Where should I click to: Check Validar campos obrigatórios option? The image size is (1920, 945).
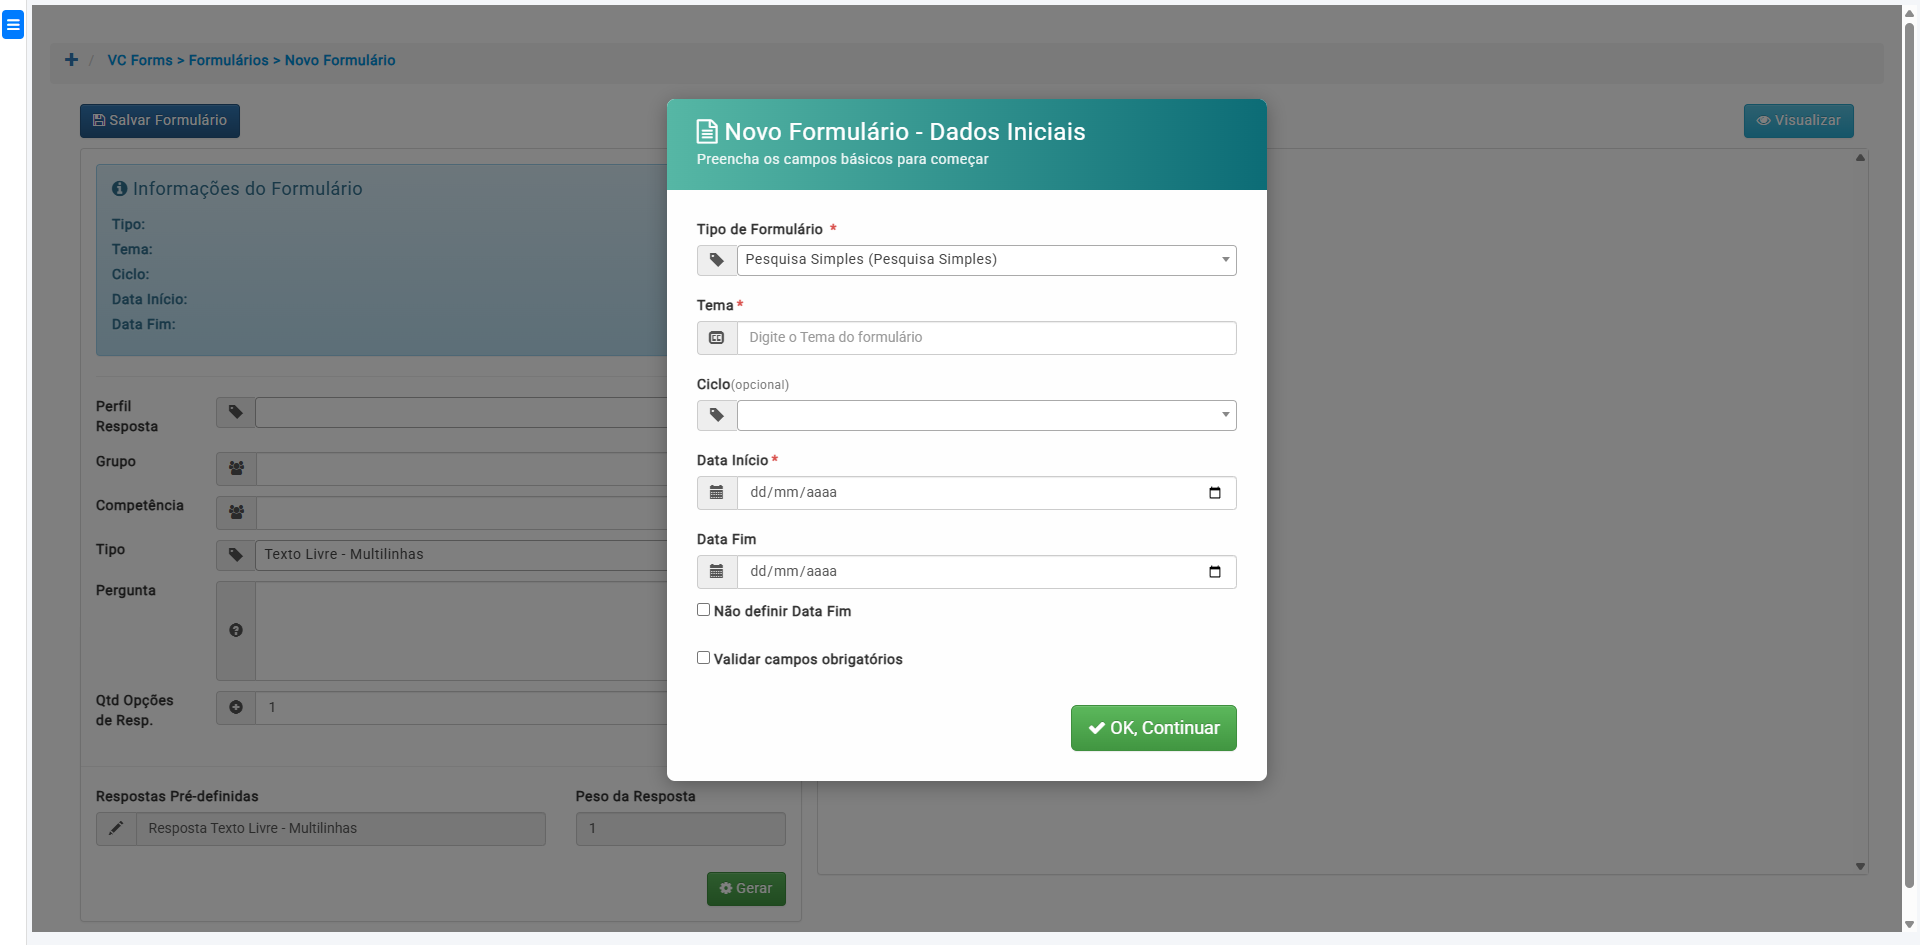point(704,658)
